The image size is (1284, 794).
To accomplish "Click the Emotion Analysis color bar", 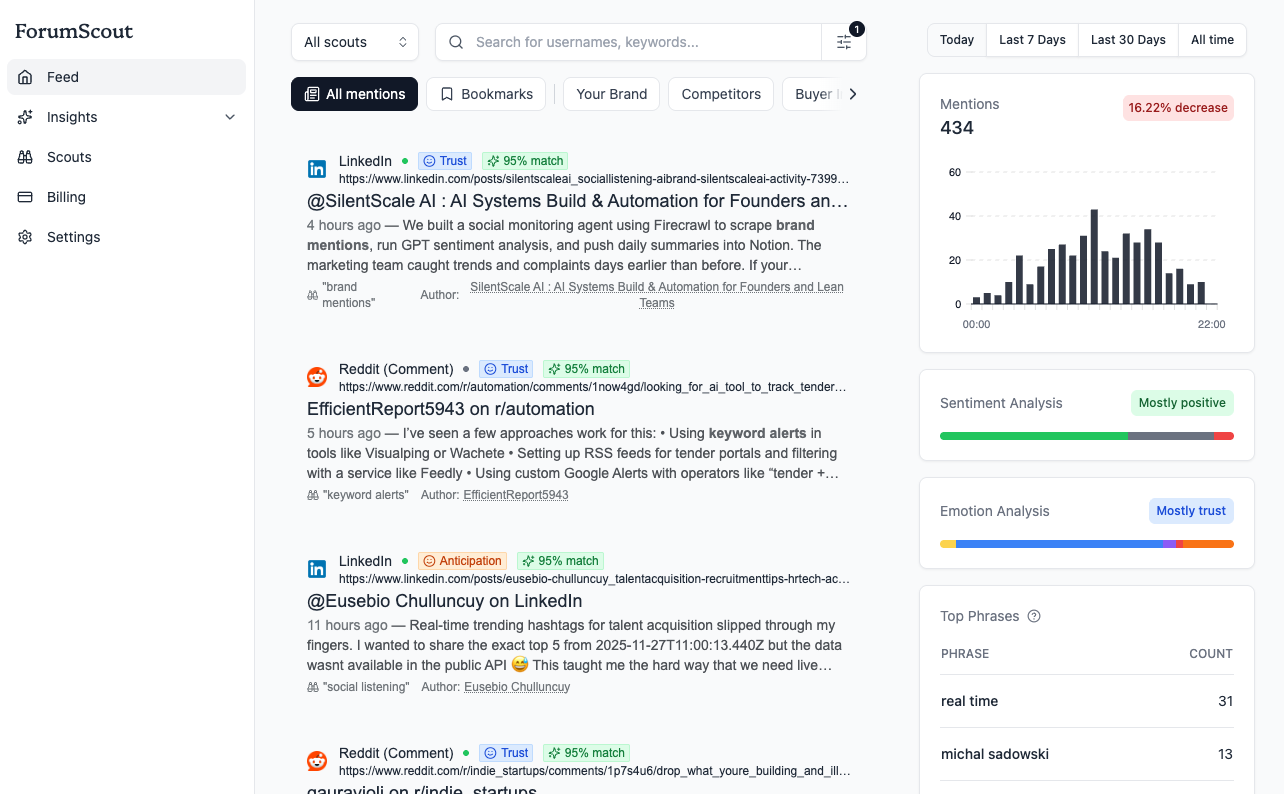I will 1087,543.
